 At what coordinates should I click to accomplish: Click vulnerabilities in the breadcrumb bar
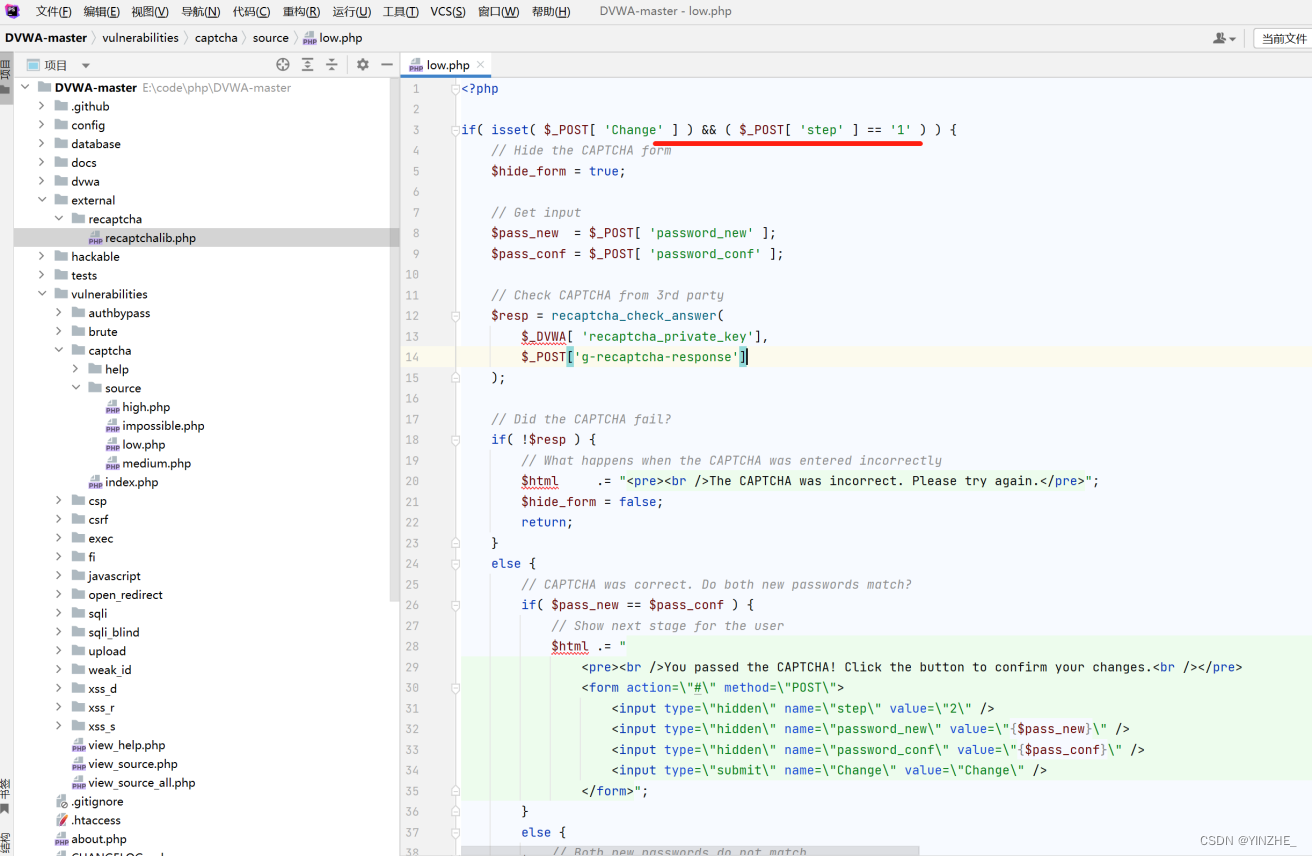coord(139,38)
